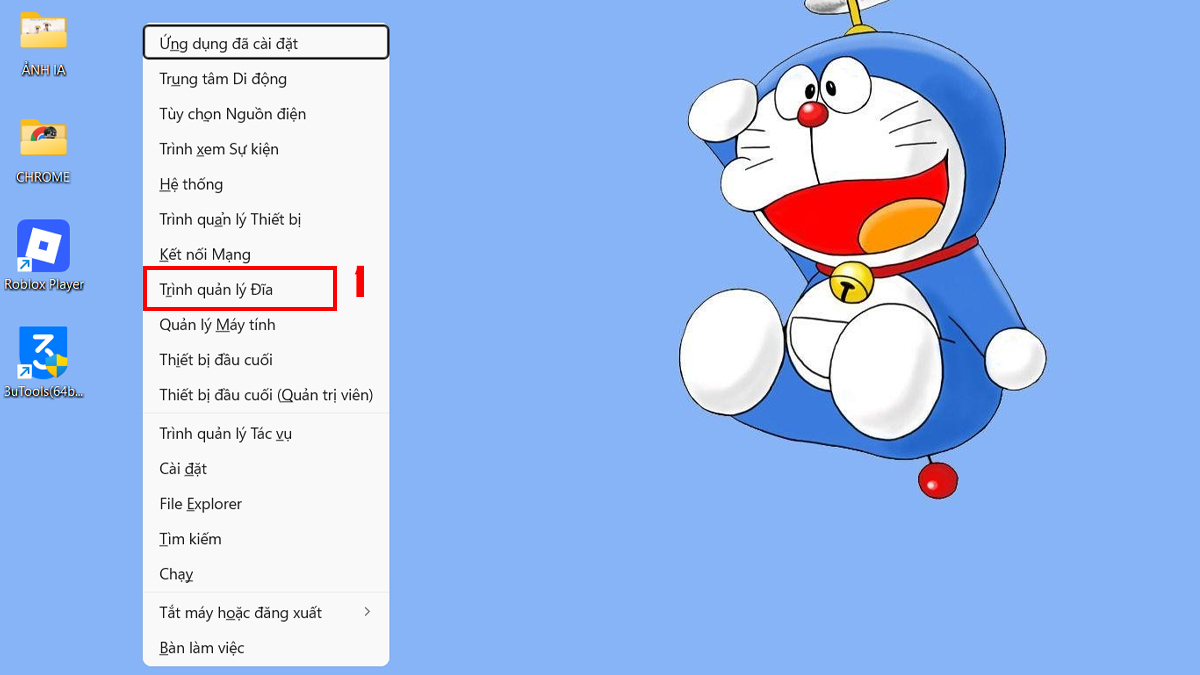Choose Trình quản lý Đĩa
Screen dimensions: 1200x675
point(266,289)
